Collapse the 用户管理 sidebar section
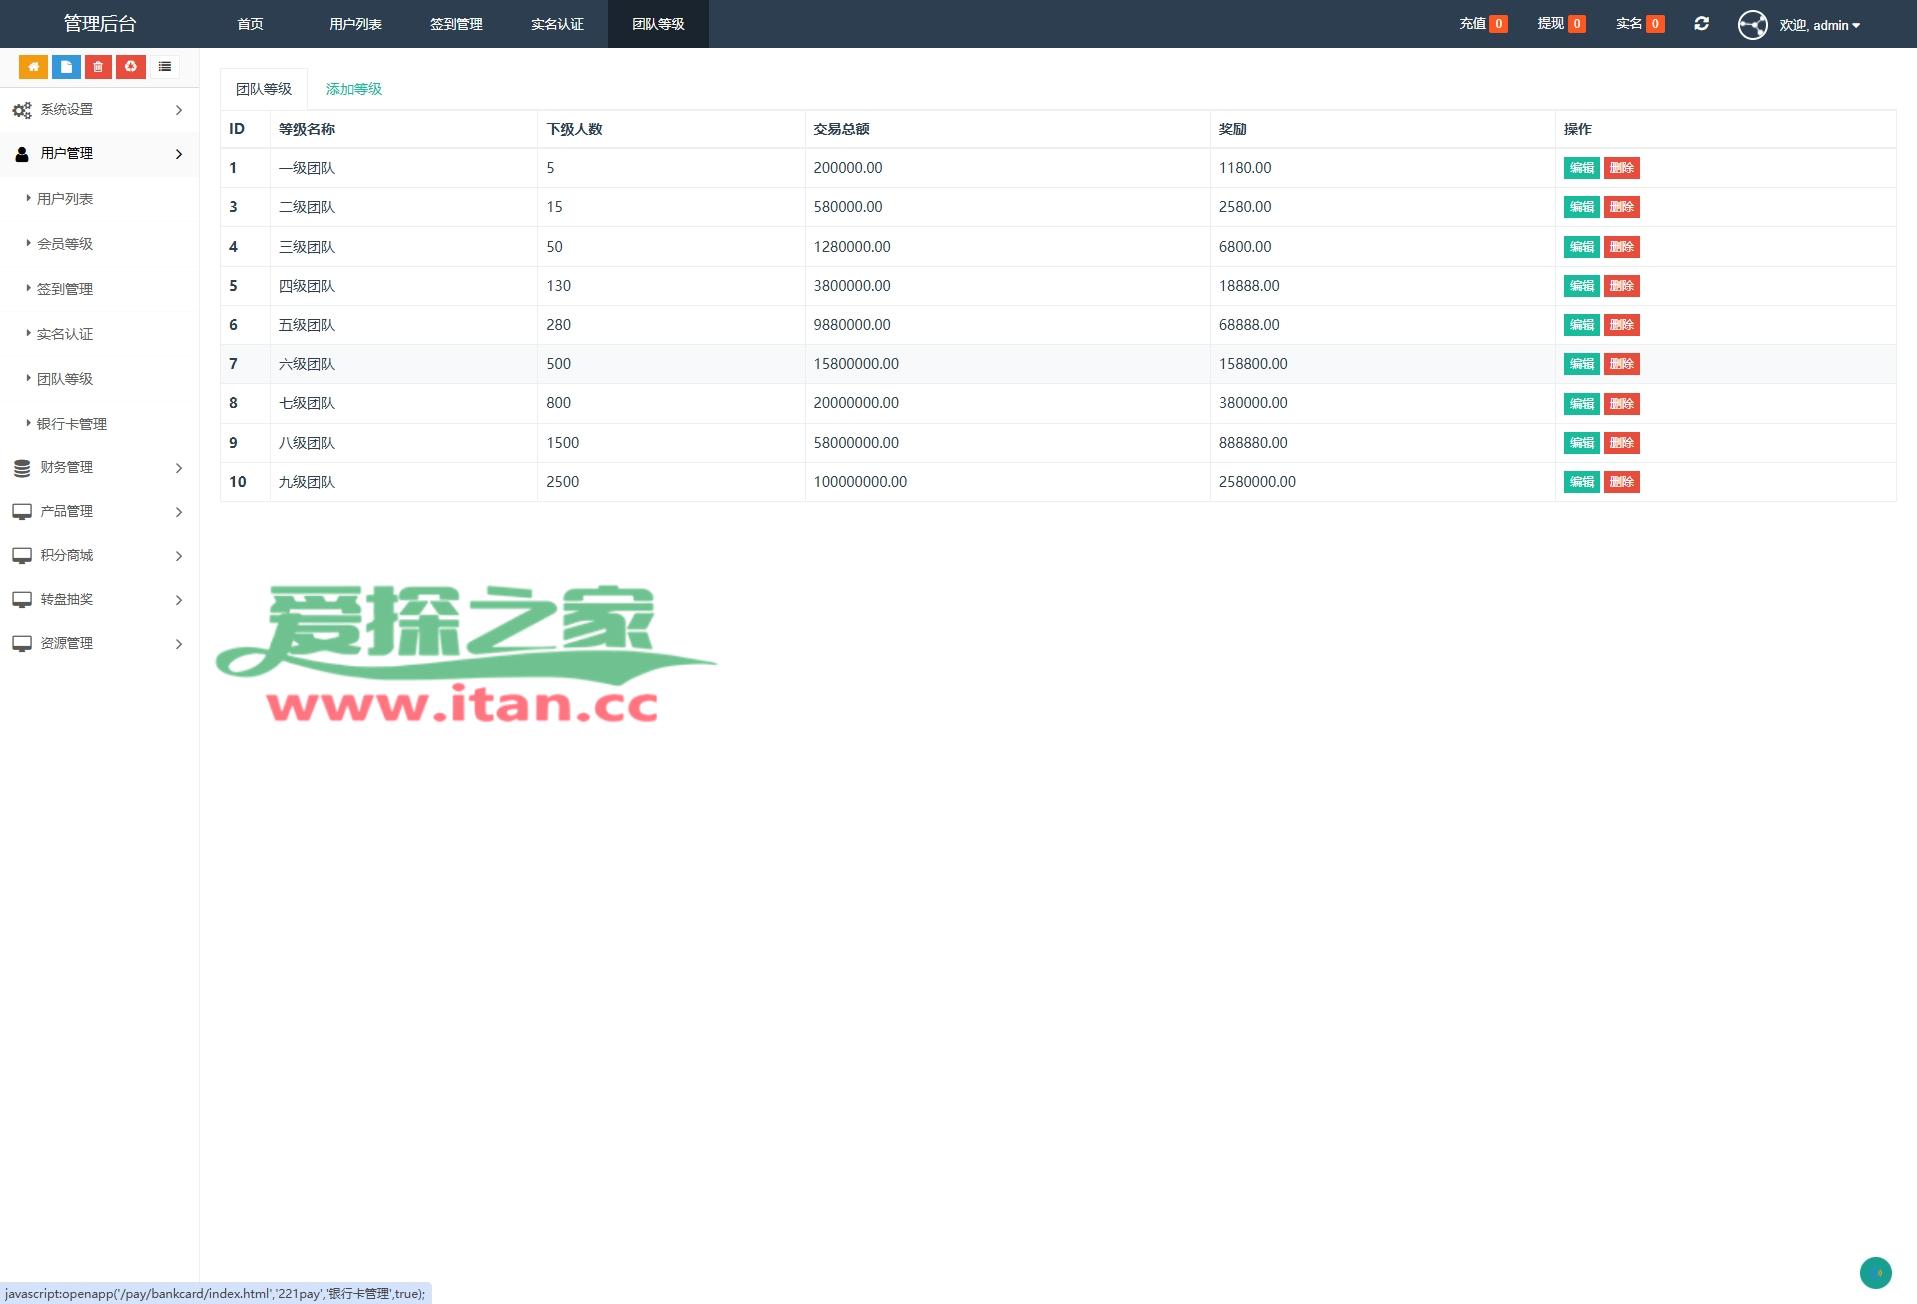This screenshot has height=1304, width=1917. [x=98, y=154]
